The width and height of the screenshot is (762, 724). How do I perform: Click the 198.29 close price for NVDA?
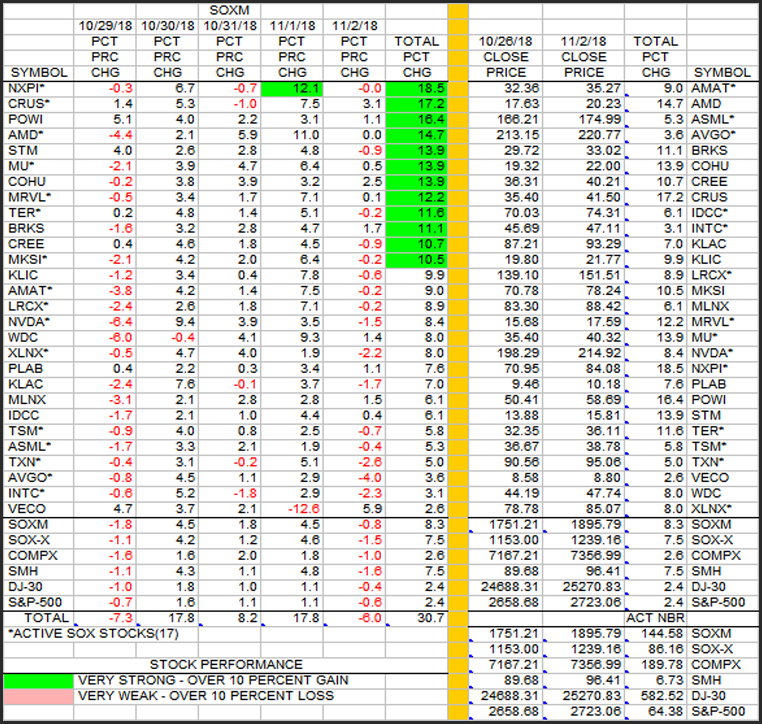(518, 353)
